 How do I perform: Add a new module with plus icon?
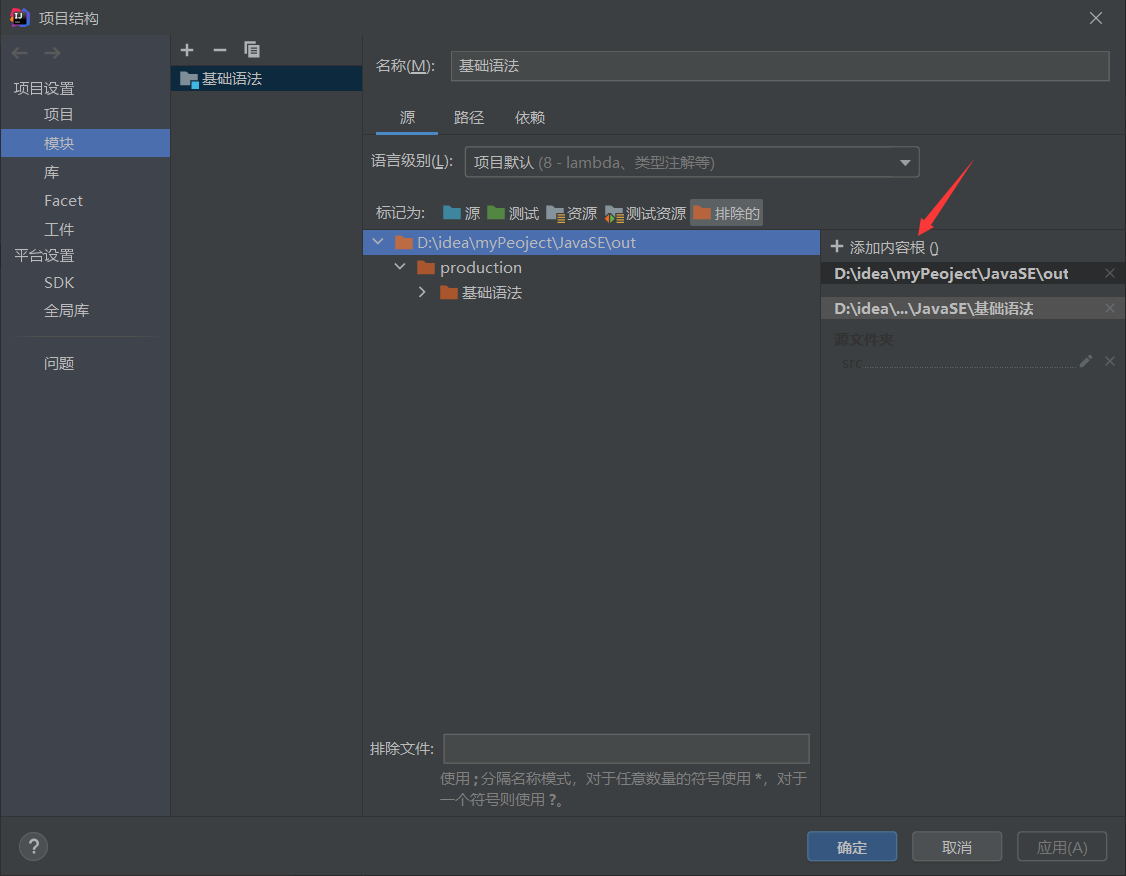point(187,50)
